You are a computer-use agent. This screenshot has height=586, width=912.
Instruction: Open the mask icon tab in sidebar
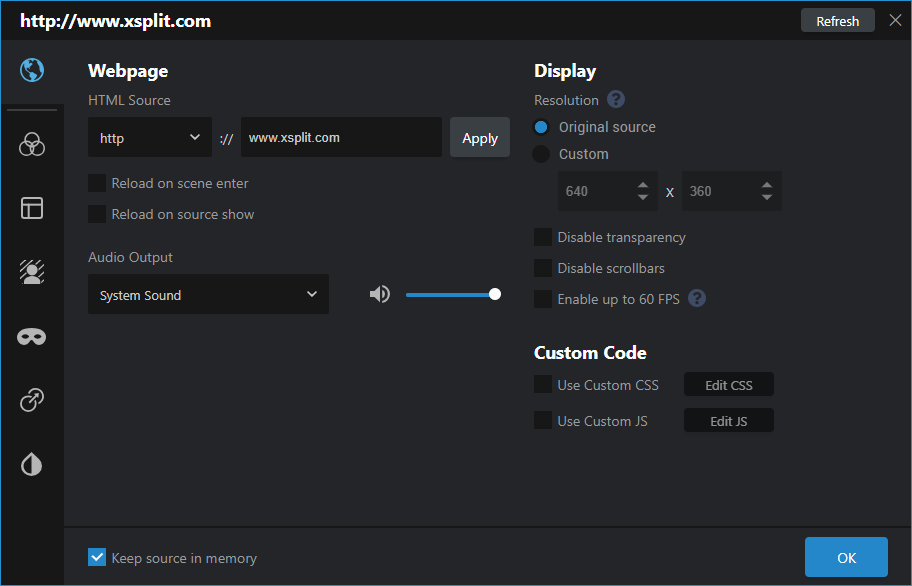point(32,337)
